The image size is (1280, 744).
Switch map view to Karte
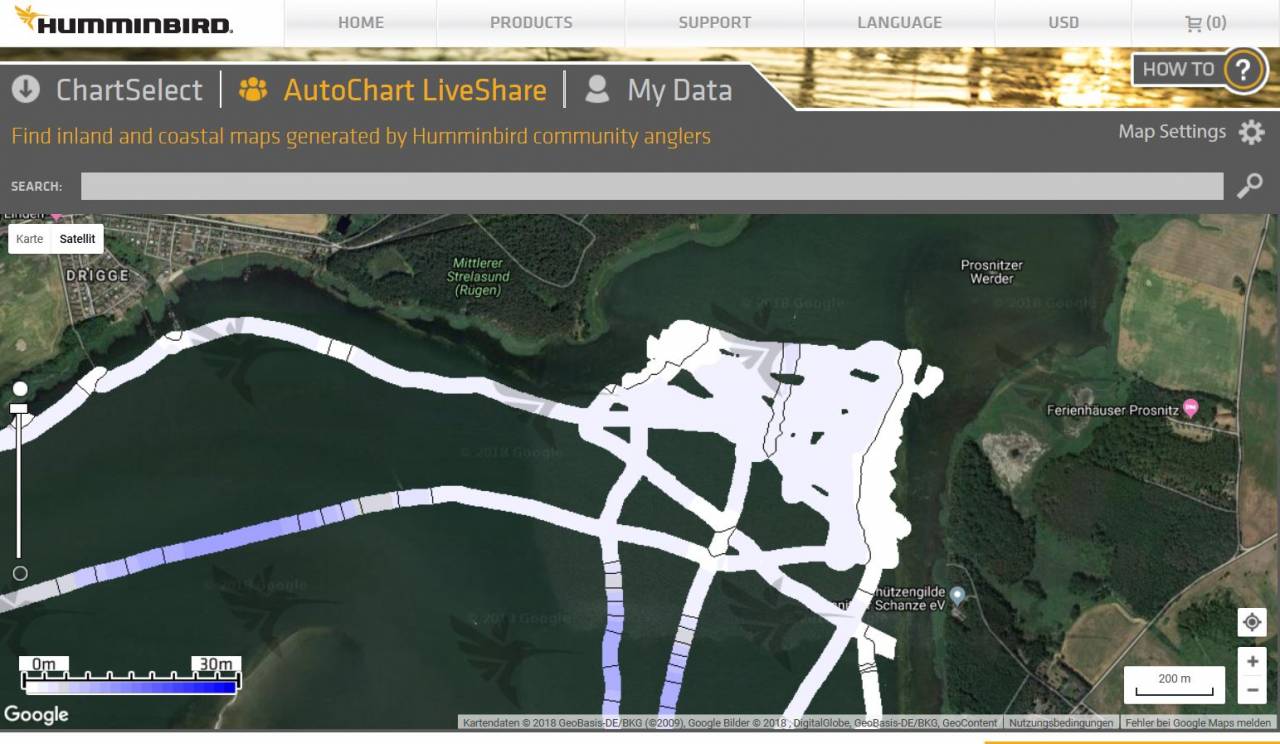click(x=30, y=239)
